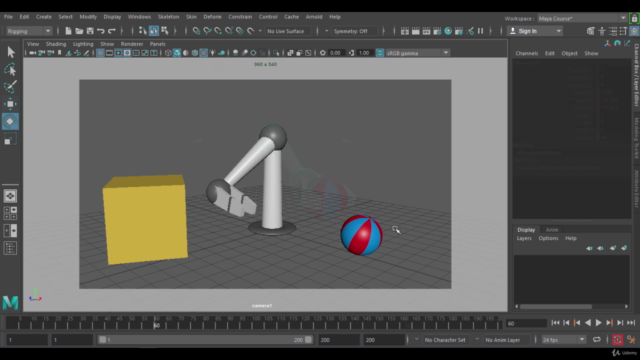Click New Scene icon
Viewport: 640px width, 360px height.
(68, 31)
